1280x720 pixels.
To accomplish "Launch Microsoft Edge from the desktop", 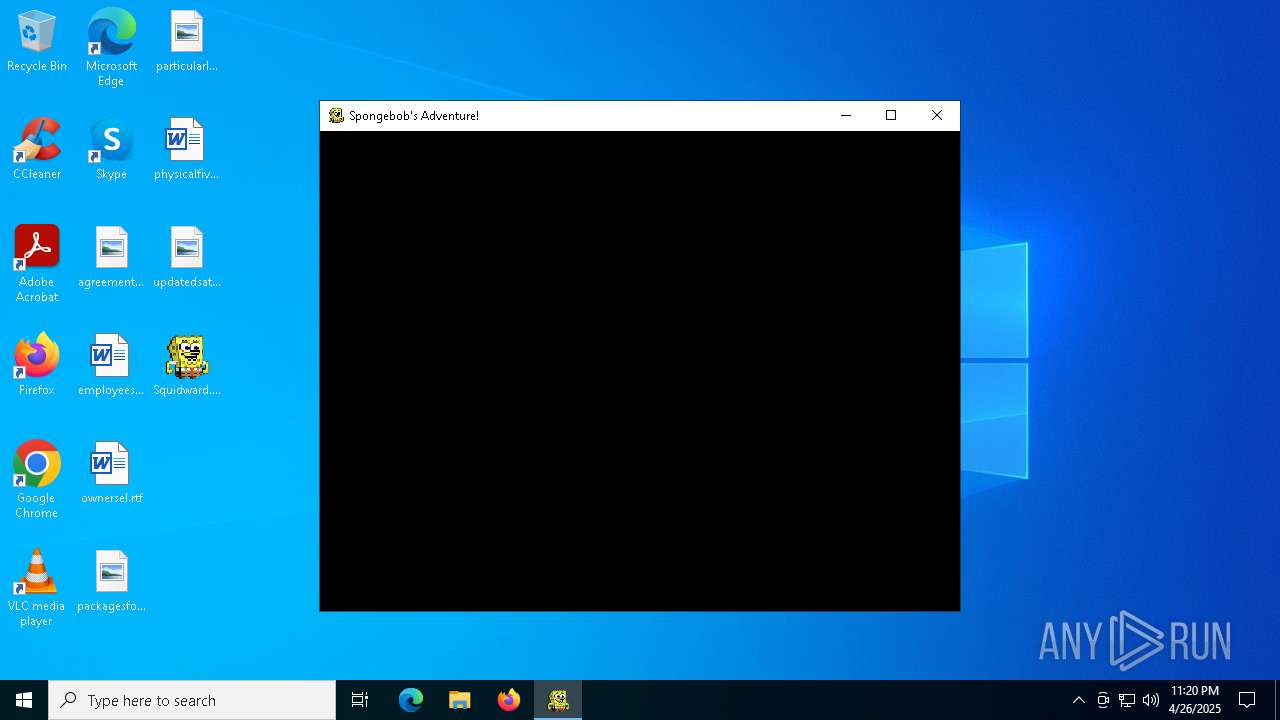I will tap(111, 48).
